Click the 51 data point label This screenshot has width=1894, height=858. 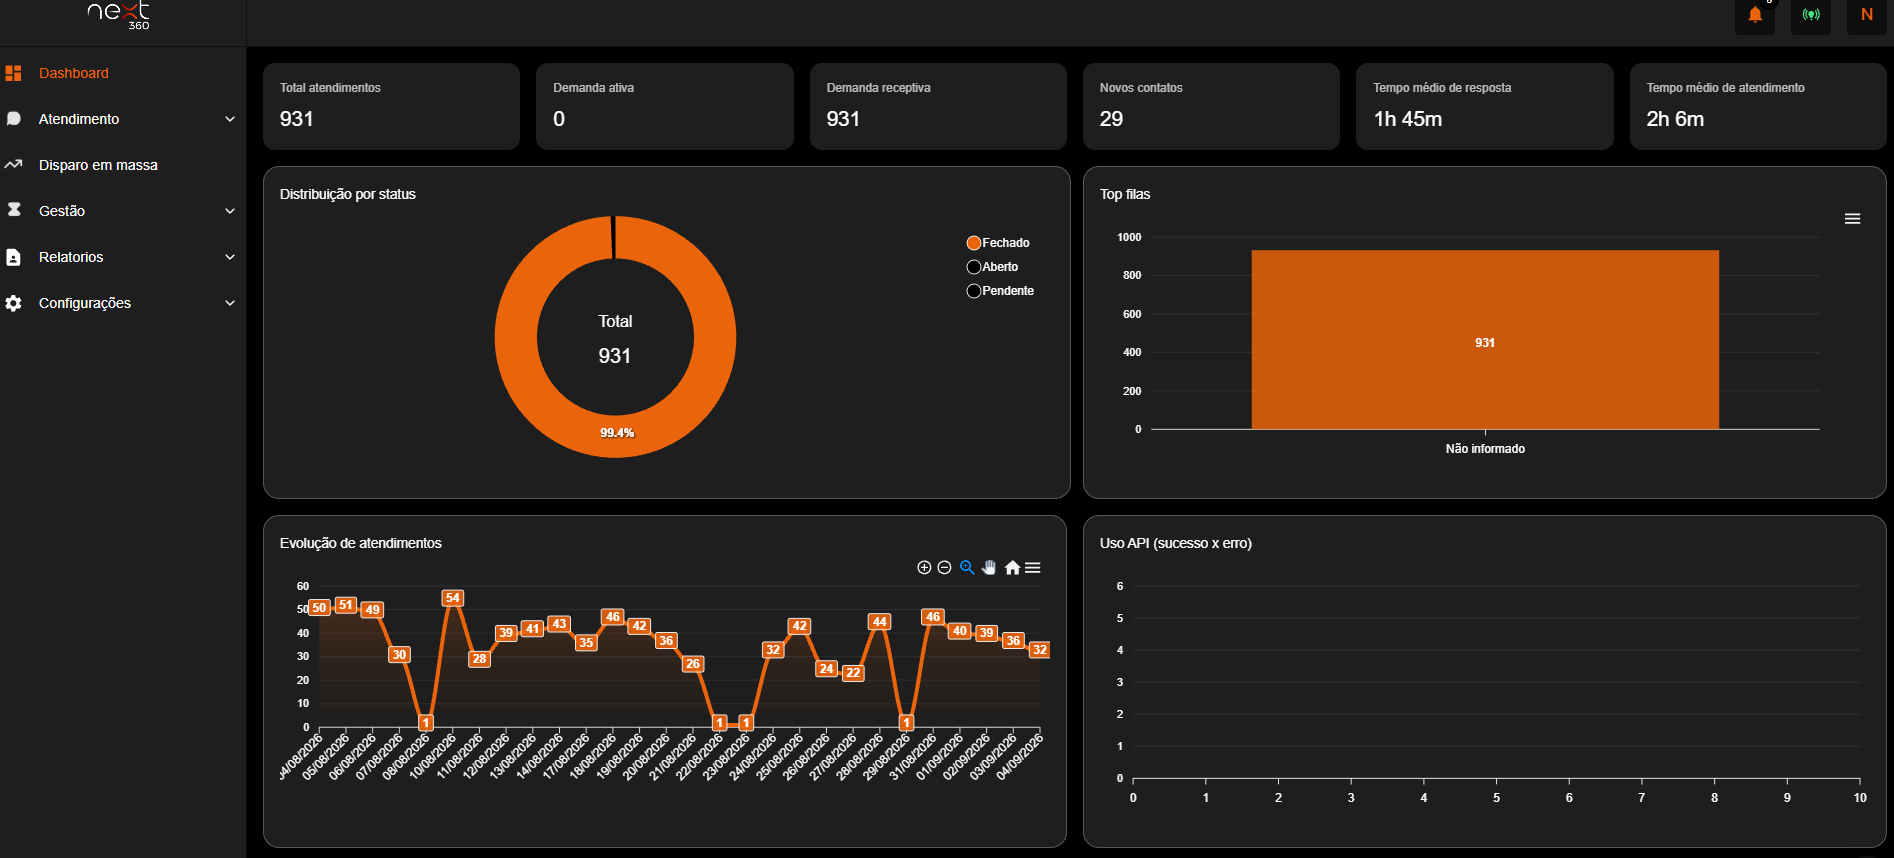click(345, 605)
